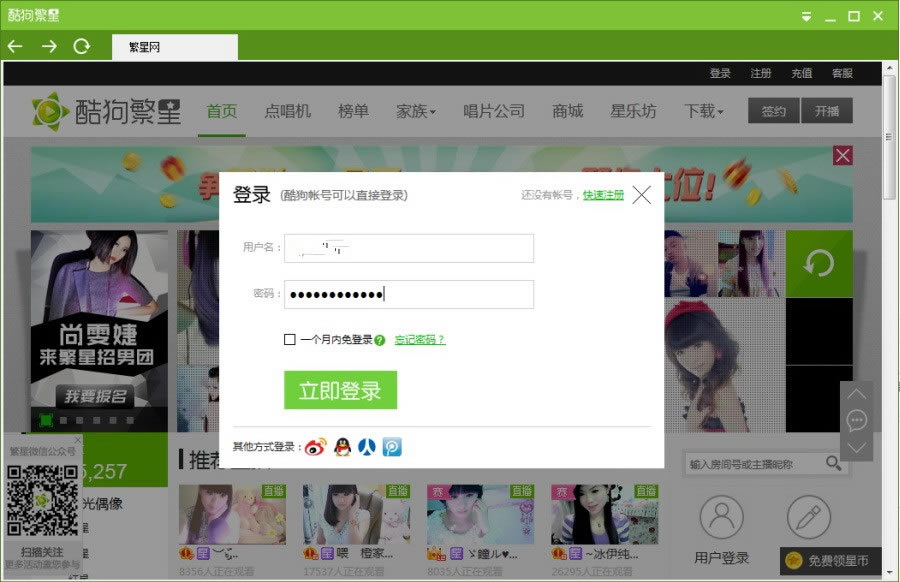Click the search magnifier icon
The height and width of the screenshot is (582, 900).
(833, 463)
